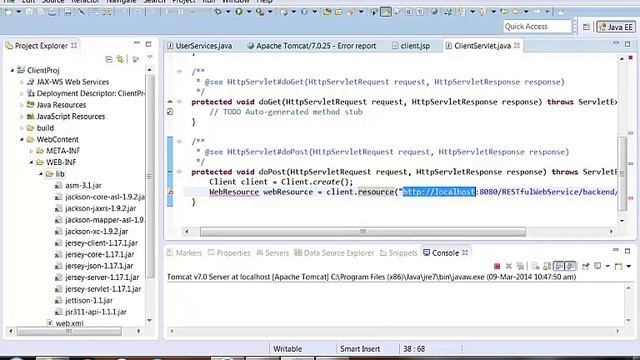This screenshot has height=360, width=640.
Task: Maximize the Console panel
Action: coord(628,251)
